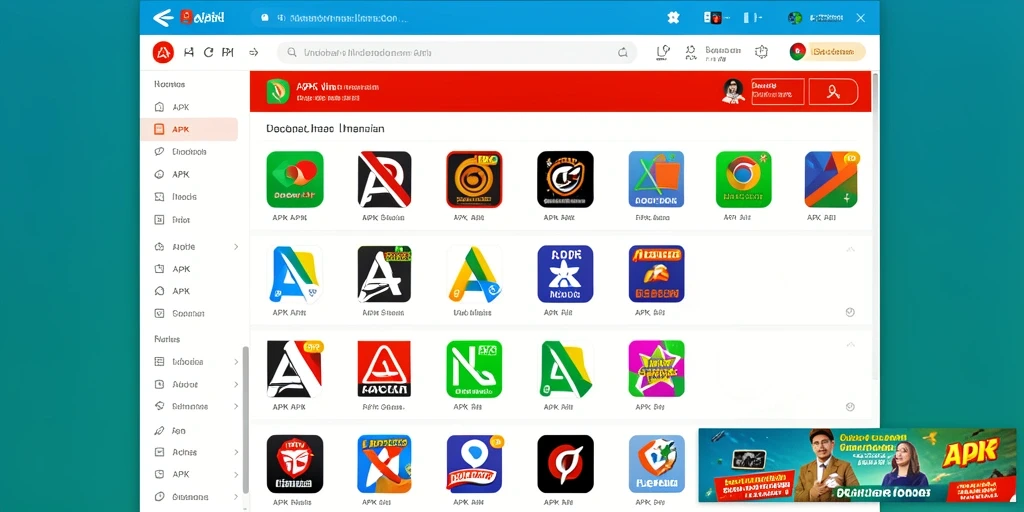Expand the sidebar row with the list-grid icon
The width and height of the screenshot is (1024, 512).
[x=197, y=362]
